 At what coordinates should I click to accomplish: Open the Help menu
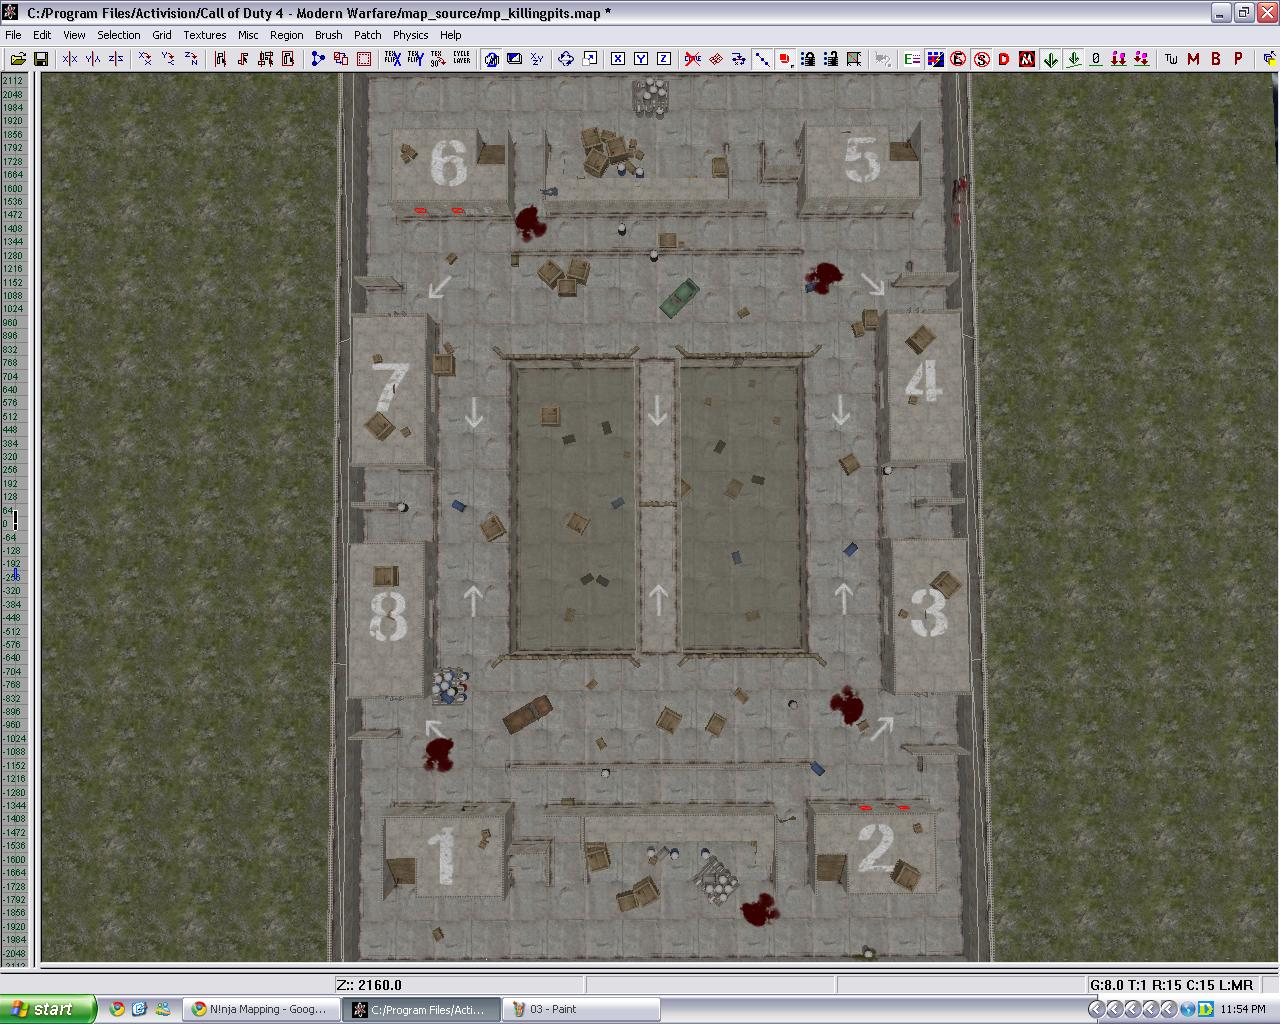click(451, 35)
